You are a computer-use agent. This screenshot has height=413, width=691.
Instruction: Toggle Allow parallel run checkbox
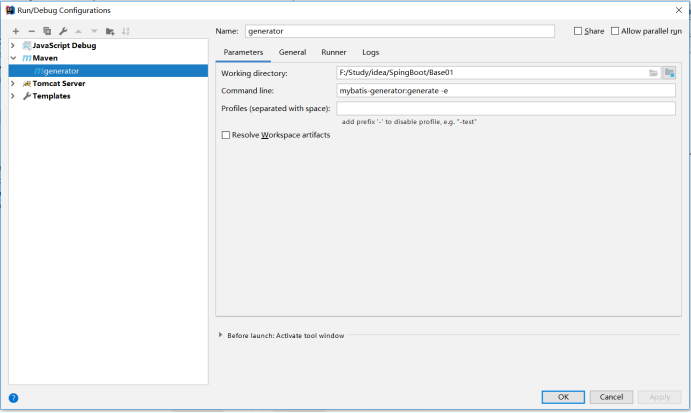click(615, 31)
